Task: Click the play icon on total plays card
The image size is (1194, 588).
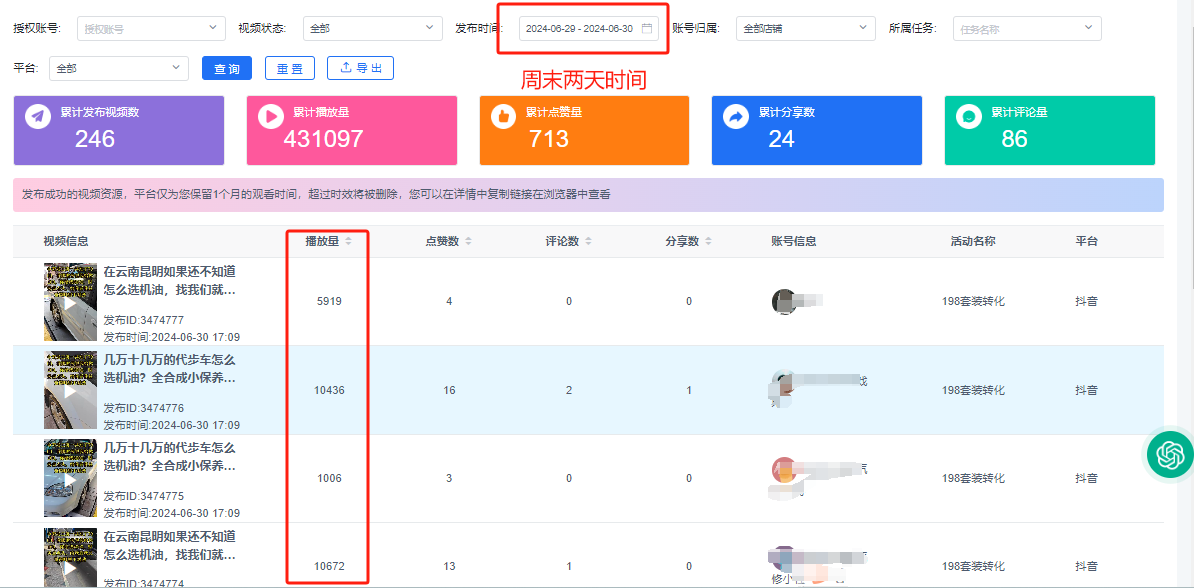Action: point(270,117)
